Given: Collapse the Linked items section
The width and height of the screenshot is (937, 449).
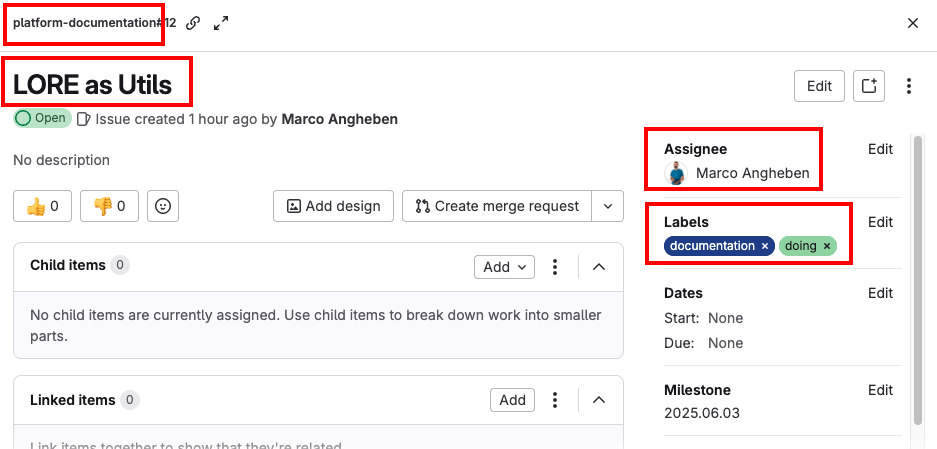Looking at the screenshot, I should (x=599, y=400).
